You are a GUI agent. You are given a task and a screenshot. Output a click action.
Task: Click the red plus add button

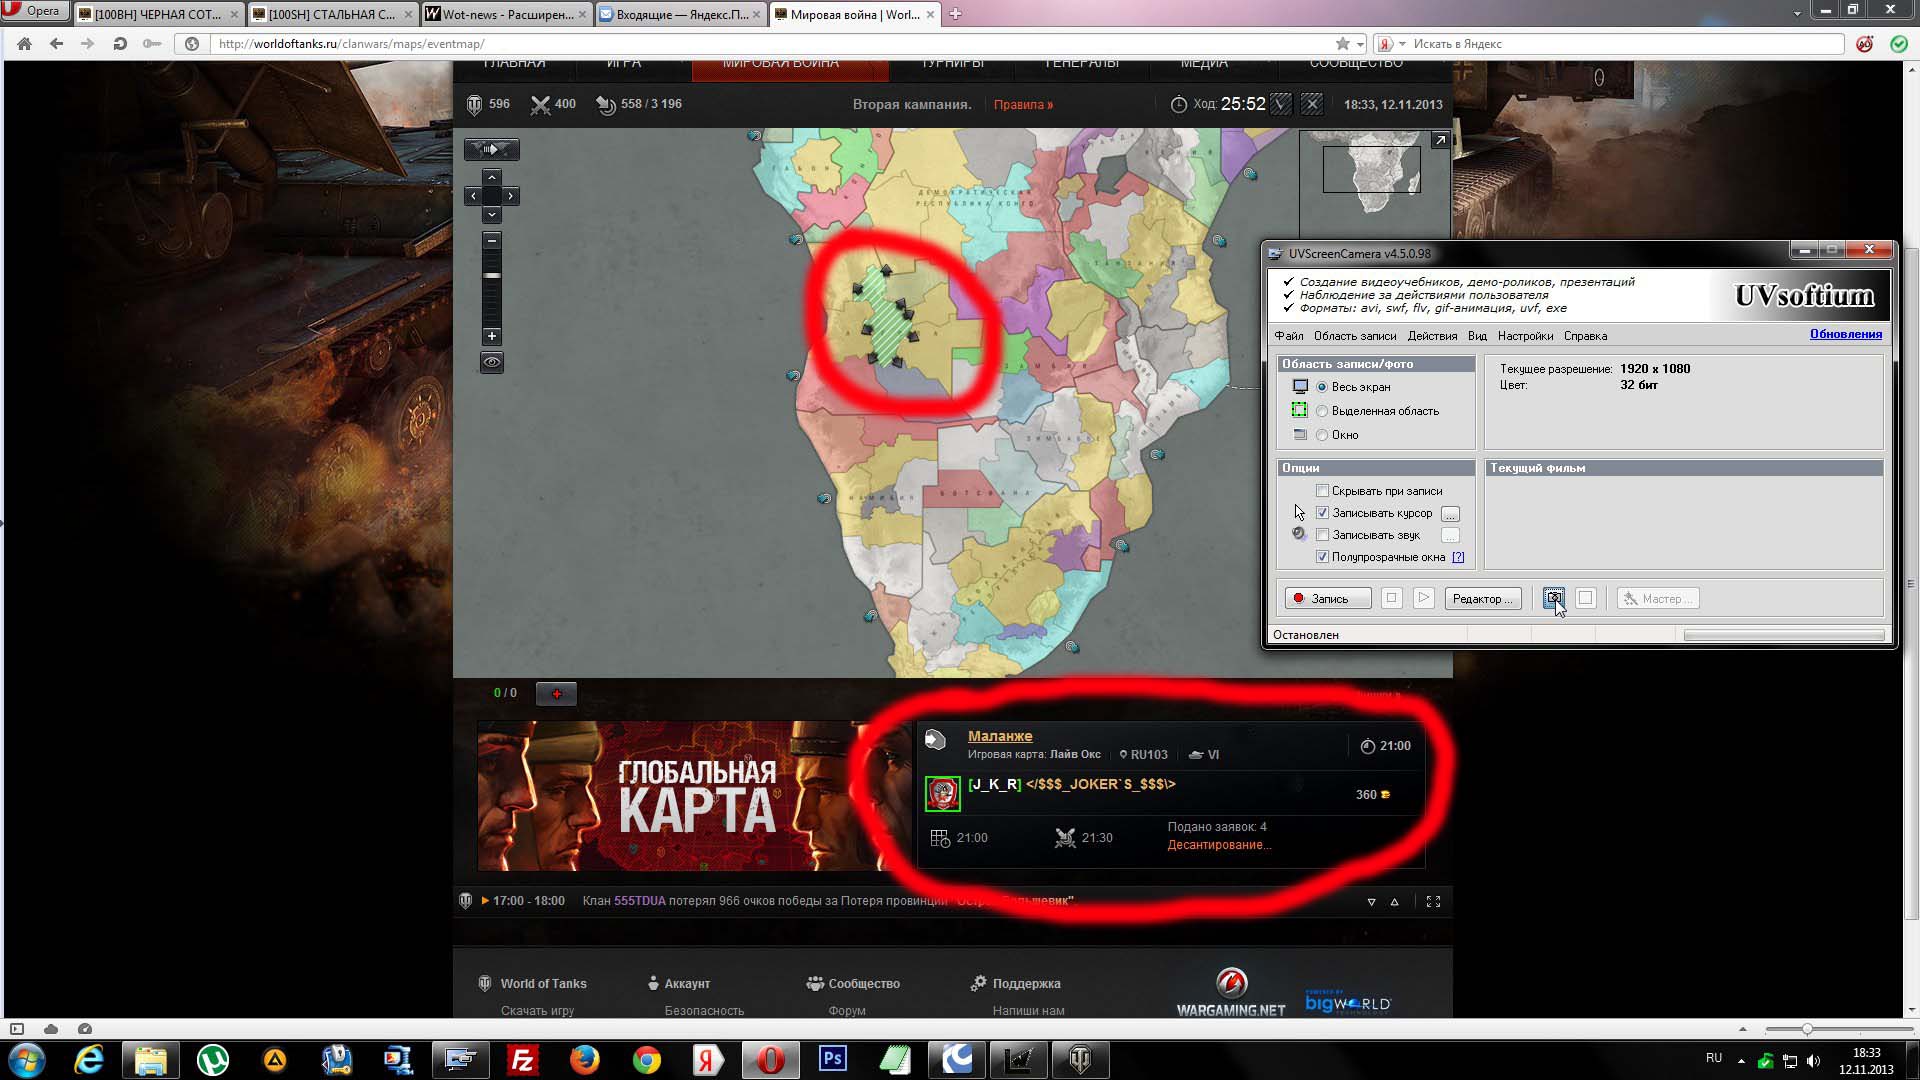click(x=556, y=693)
